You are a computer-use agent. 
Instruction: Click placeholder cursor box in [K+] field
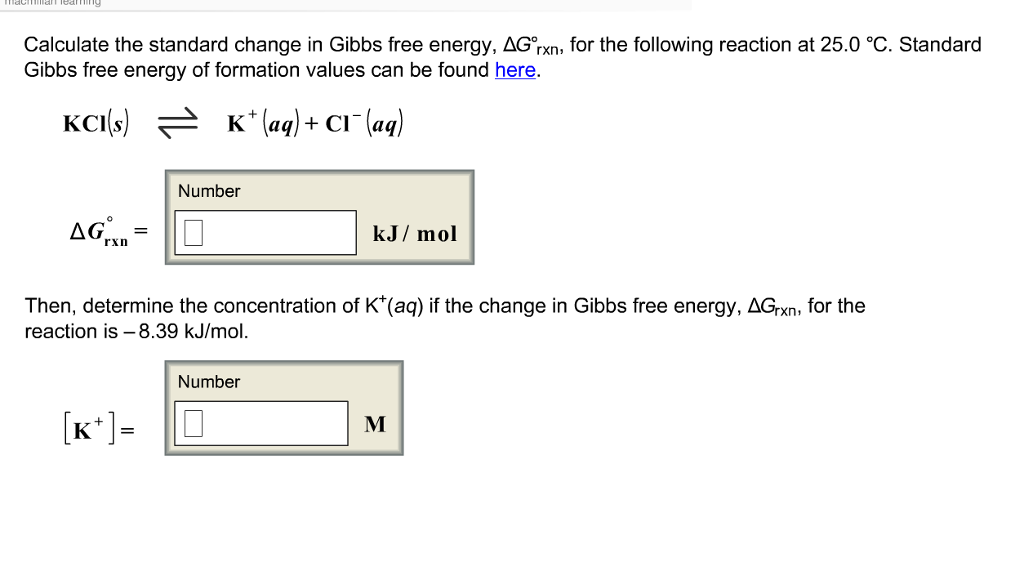pyautogui.click(x=193, y=423)
